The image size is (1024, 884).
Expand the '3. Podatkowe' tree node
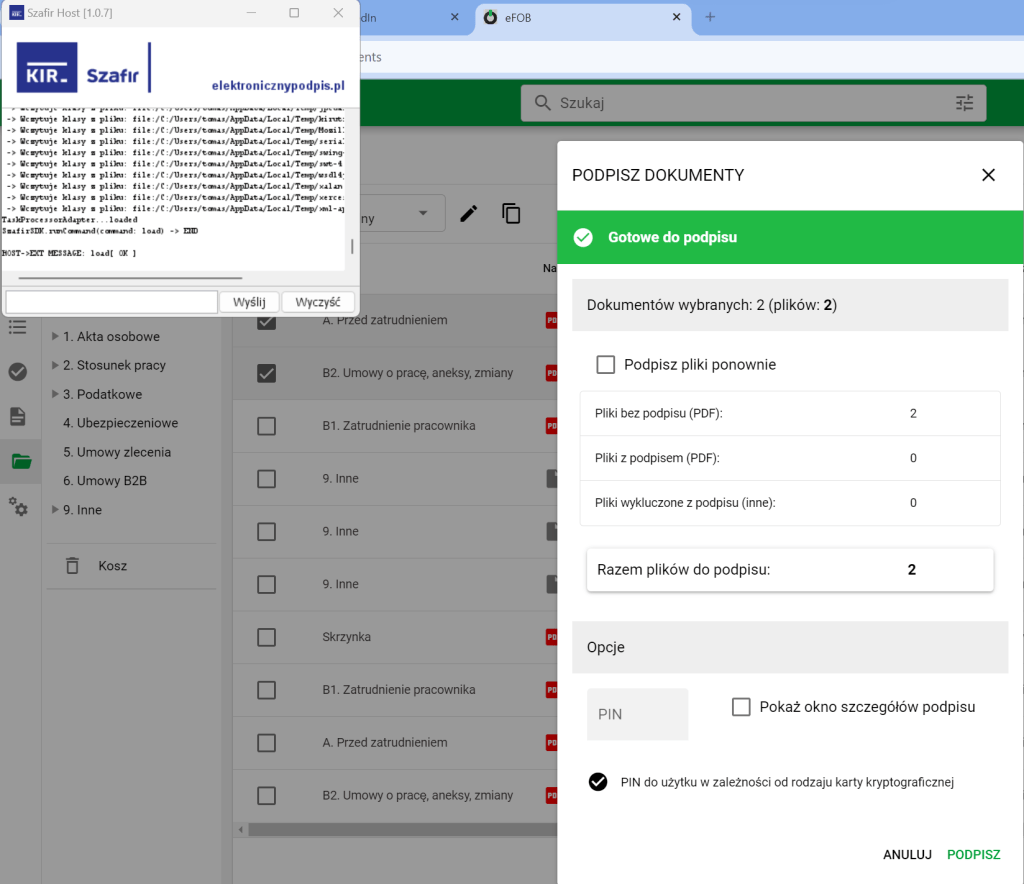[54, 395]
